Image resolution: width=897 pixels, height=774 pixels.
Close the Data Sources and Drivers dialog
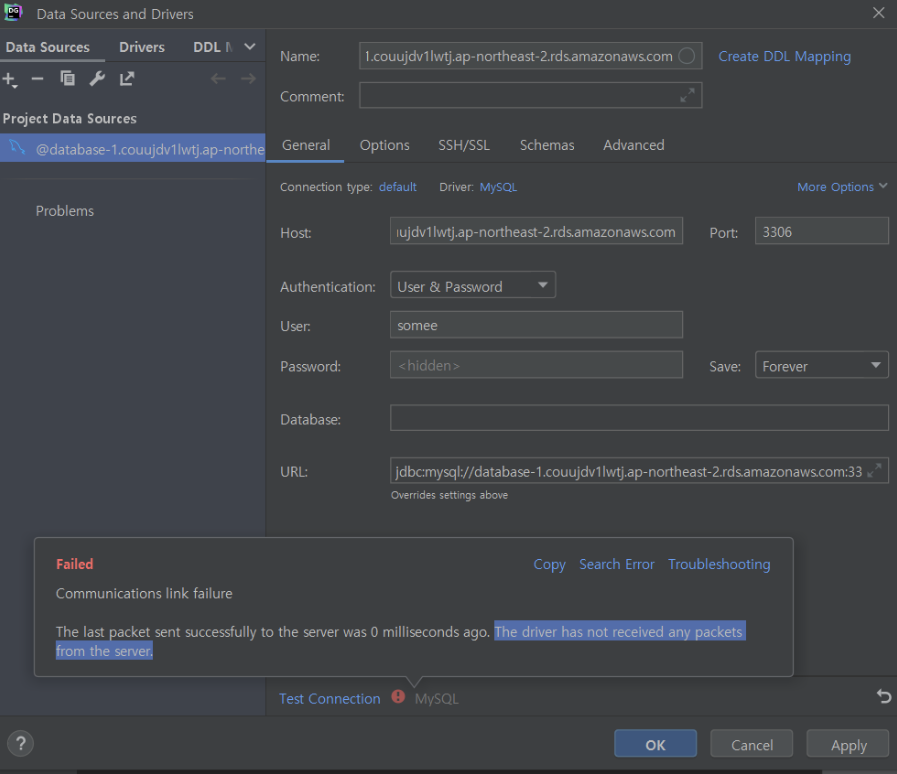pos(879,13)
